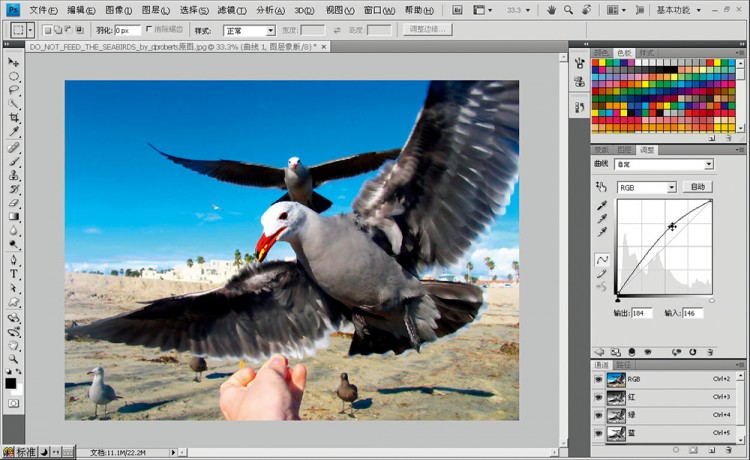750x460 pixels.
Task: Toggle the 消除锯齿 anti-alias checkbox
Action: tap(149, 30)
